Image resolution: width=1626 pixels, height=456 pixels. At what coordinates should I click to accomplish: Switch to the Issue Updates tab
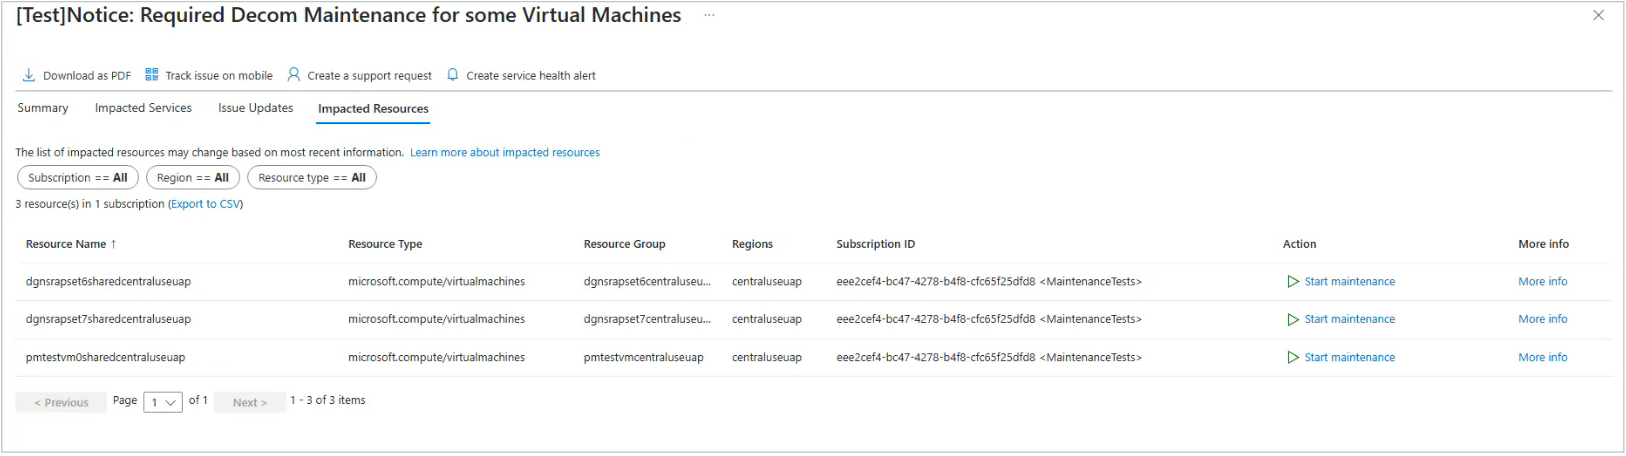256,108
